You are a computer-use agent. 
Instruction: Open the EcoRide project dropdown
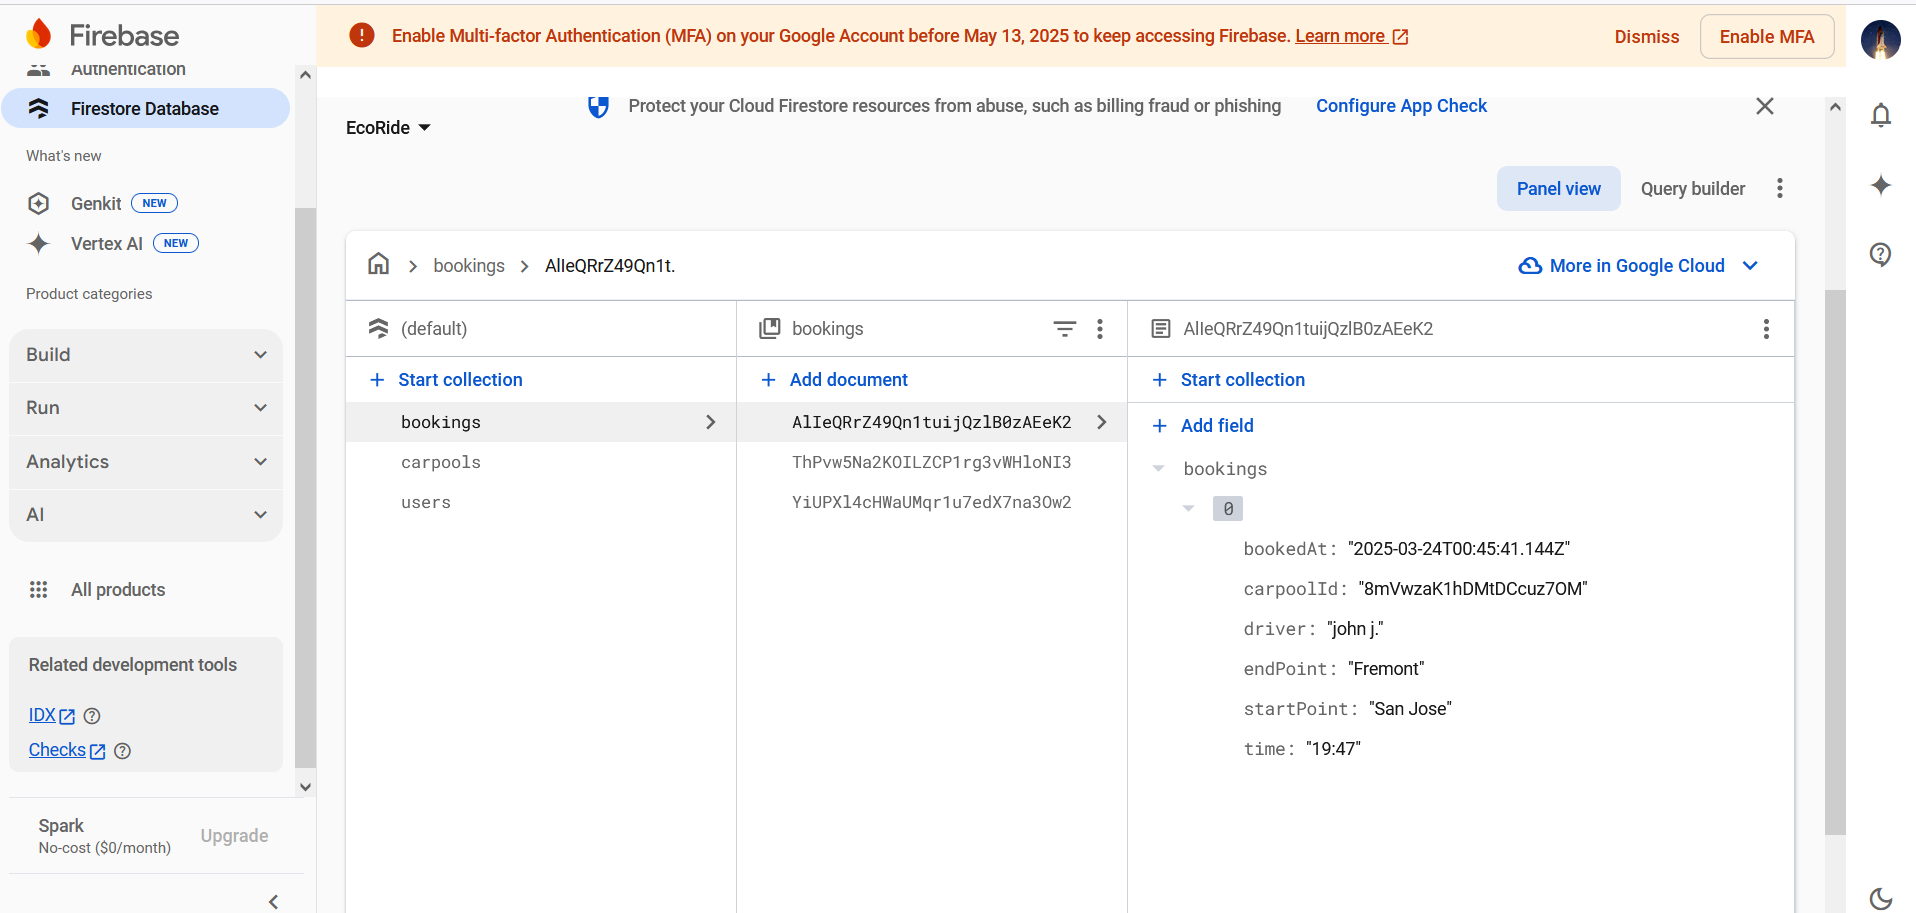click(x=388, y=128)
